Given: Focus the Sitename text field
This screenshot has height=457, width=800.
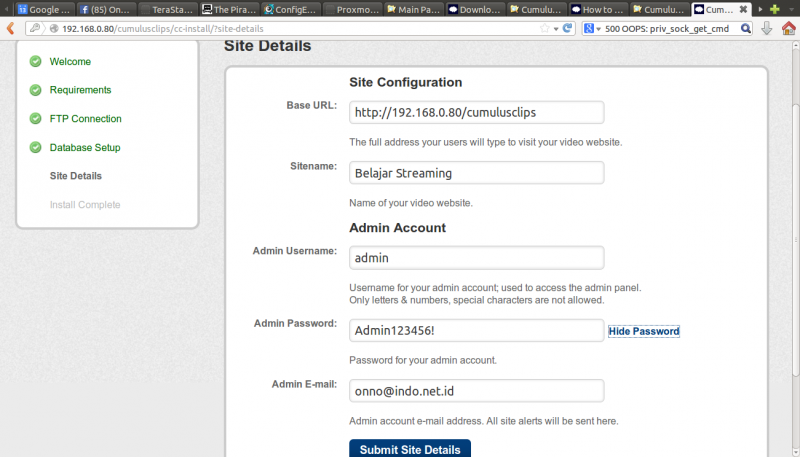Looking at the screenshot, I should click(476, 173).
